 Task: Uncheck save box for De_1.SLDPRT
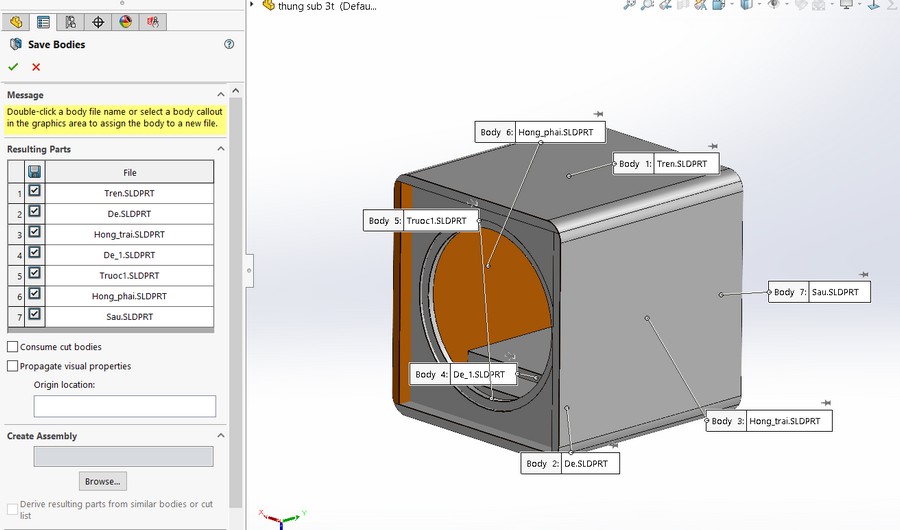tap(34, 252)
